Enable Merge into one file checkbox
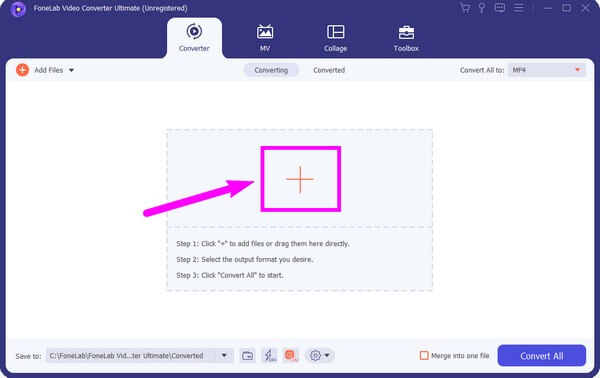The width and height of the screenshot is (600, 378). [424, 356]
